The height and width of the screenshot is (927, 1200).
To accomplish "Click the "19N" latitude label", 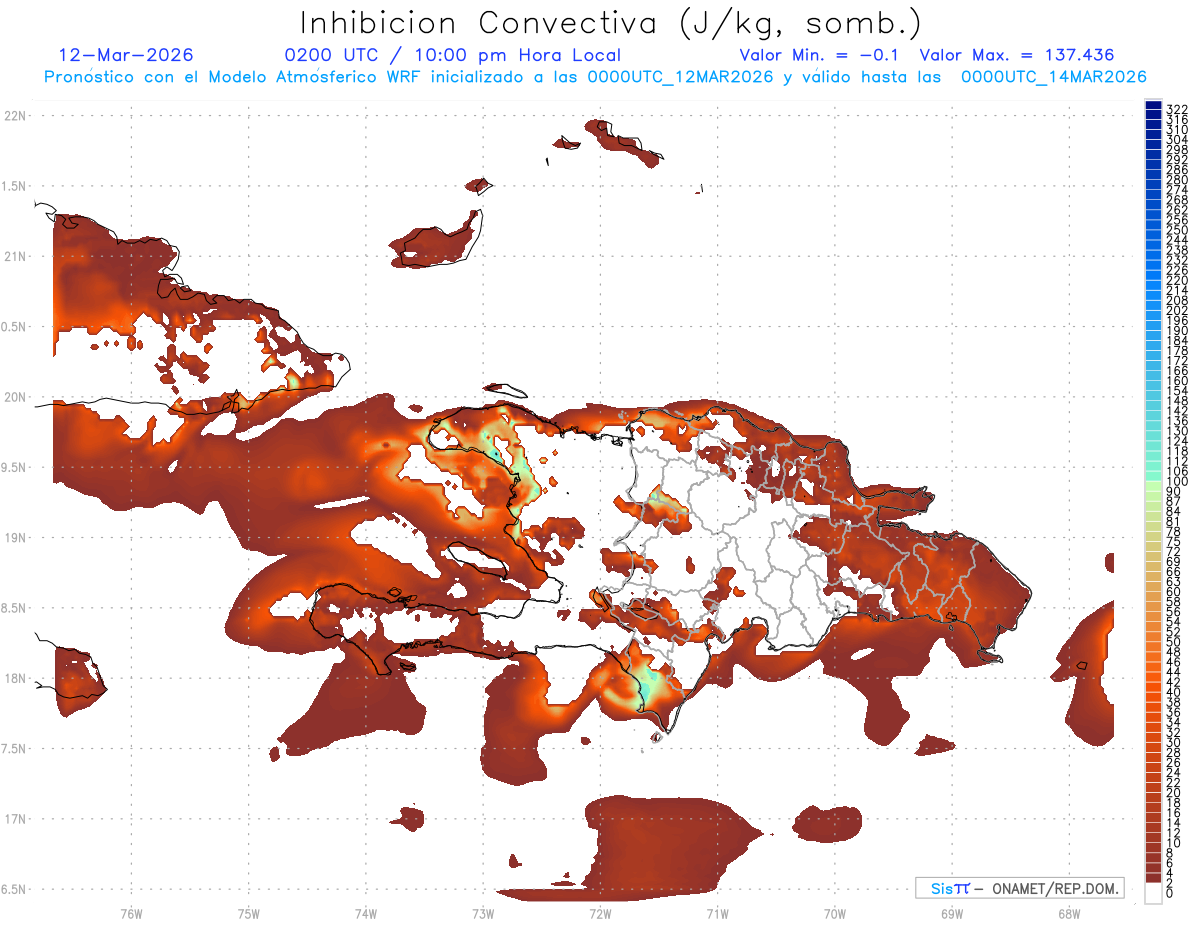I will click(x=14, y=537).
